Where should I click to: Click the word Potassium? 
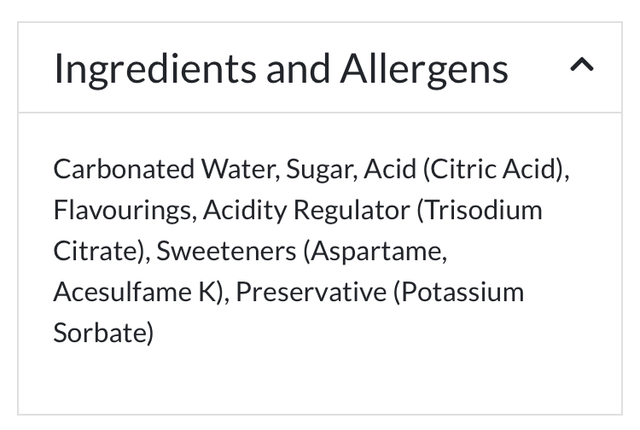[462, 292]
